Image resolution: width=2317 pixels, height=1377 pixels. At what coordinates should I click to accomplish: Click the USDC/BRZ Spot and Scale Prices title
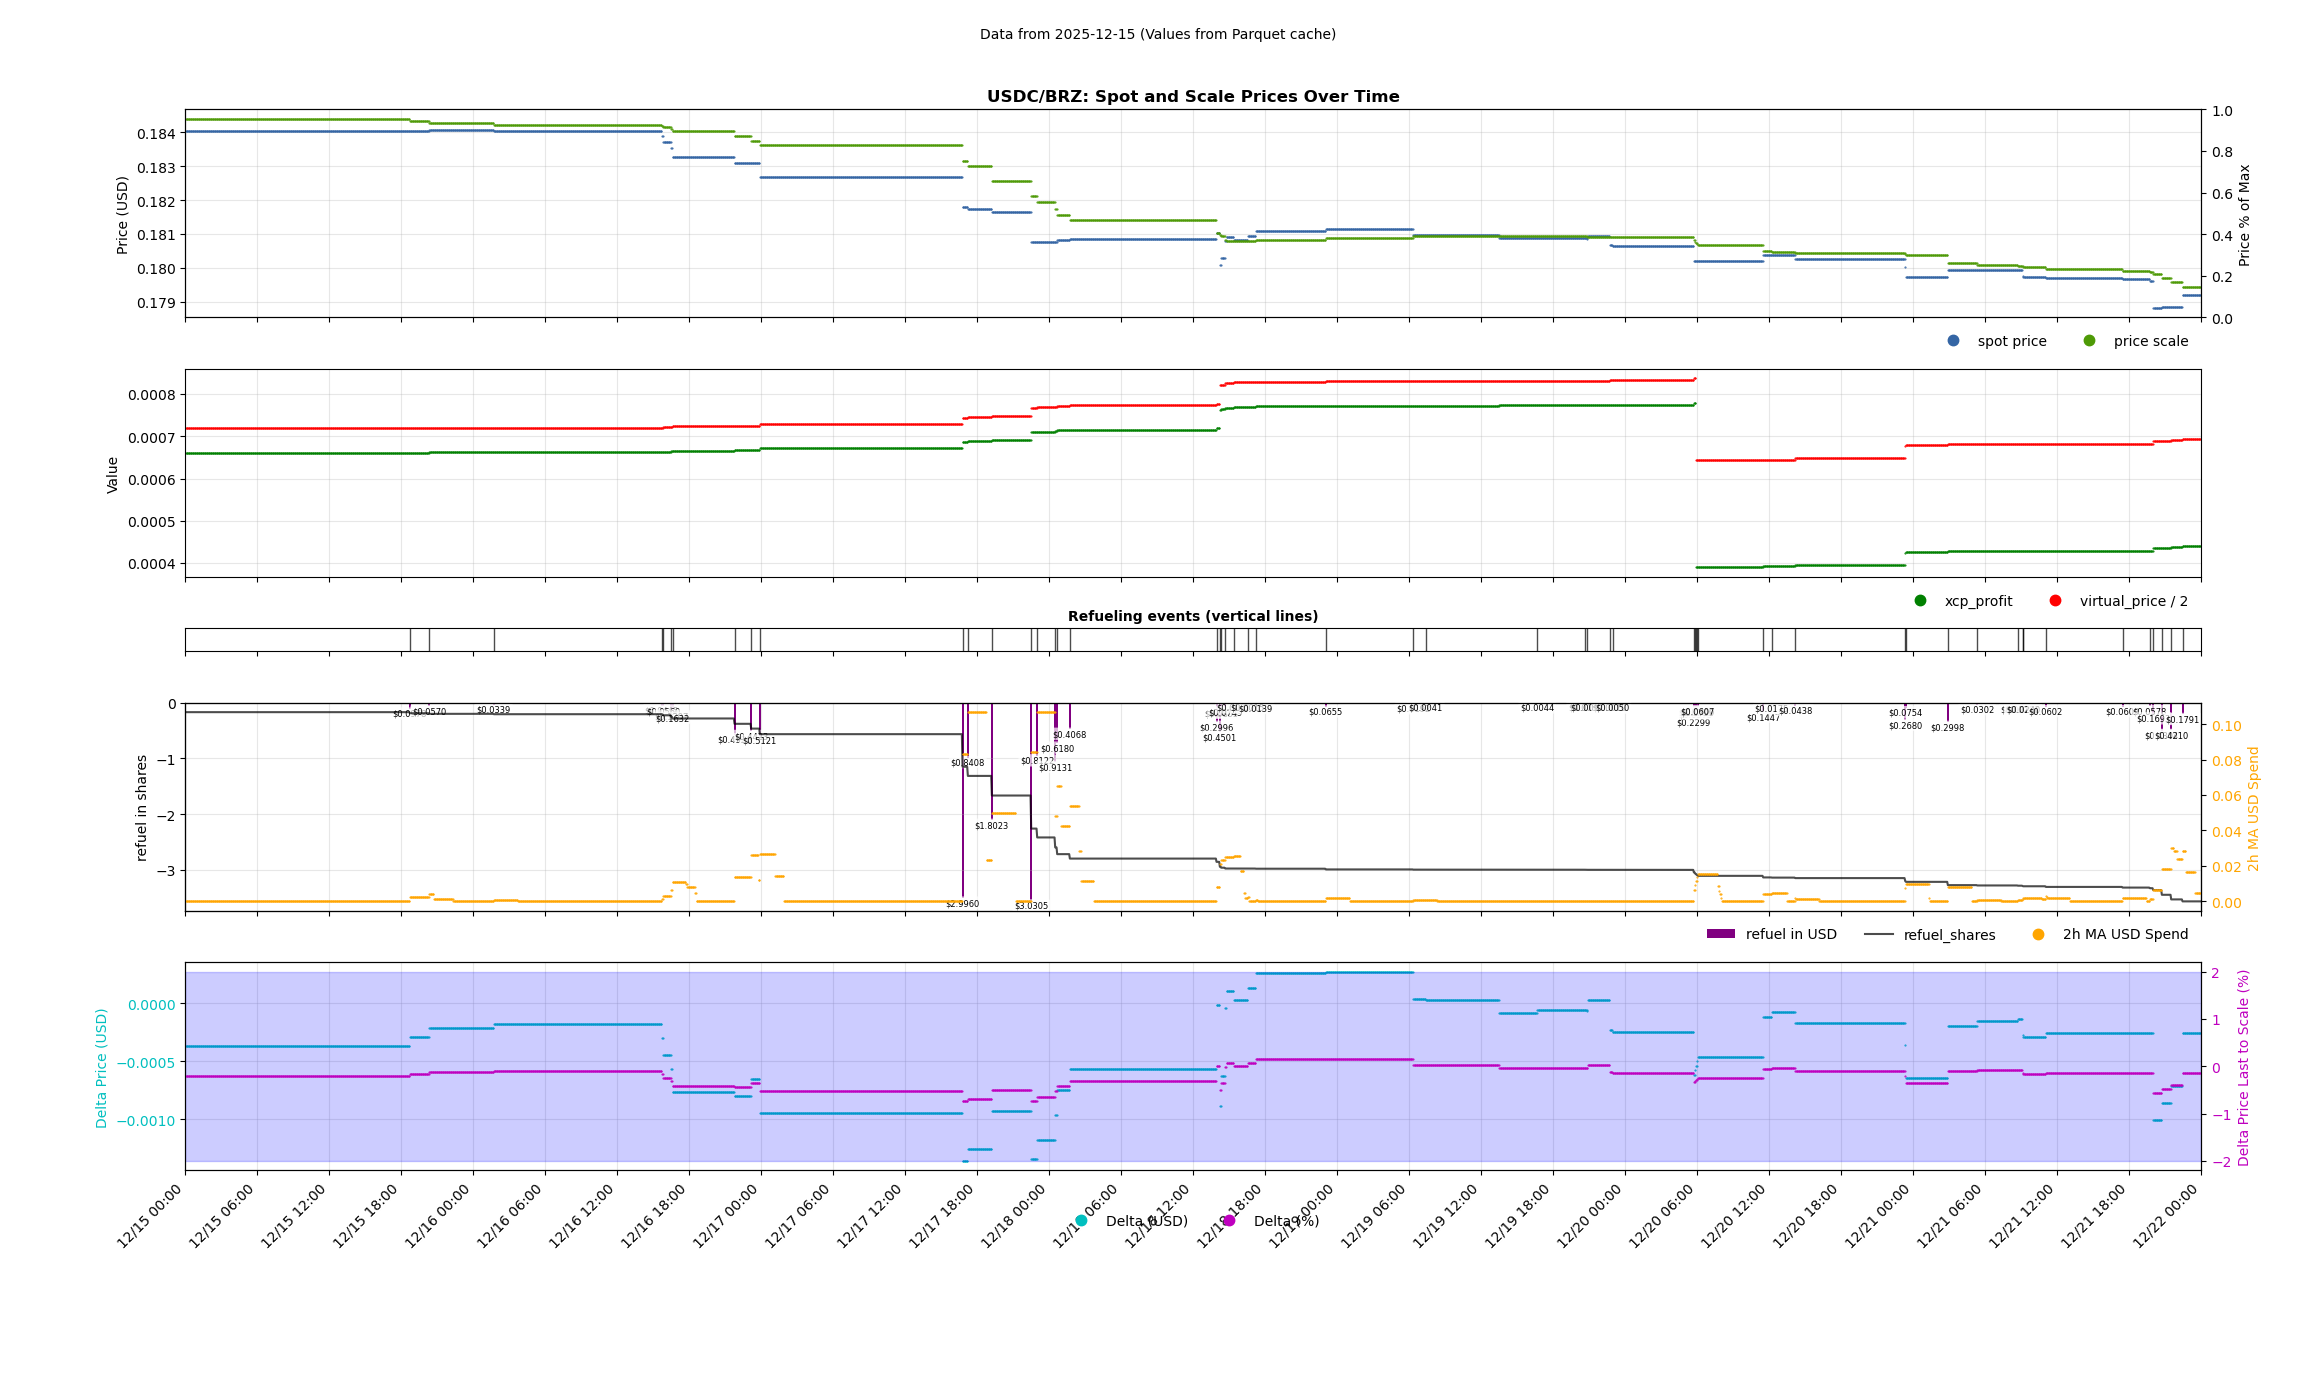point(1192,97)
